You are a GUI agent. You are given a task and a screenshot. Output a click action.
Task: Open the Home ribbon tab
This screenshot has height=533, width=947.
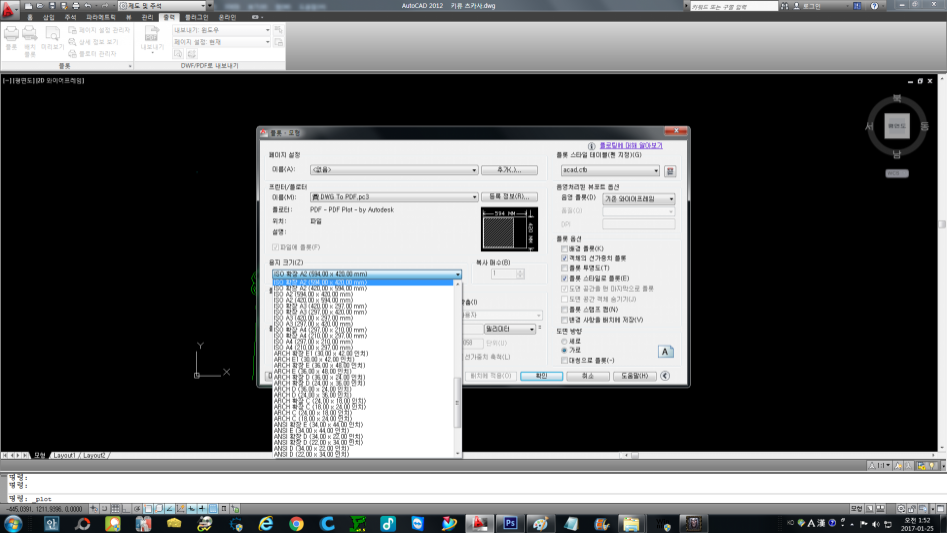pos(30,18)
